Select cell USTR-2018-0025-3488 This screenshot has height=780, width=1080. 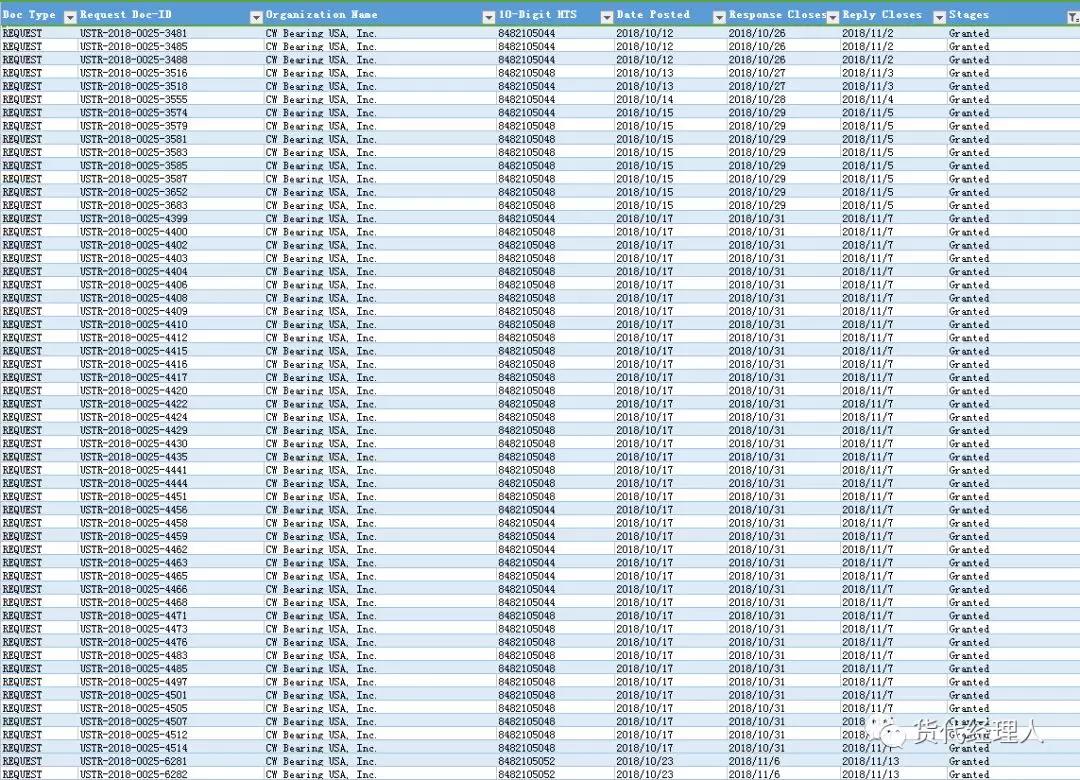coord(134,59)
